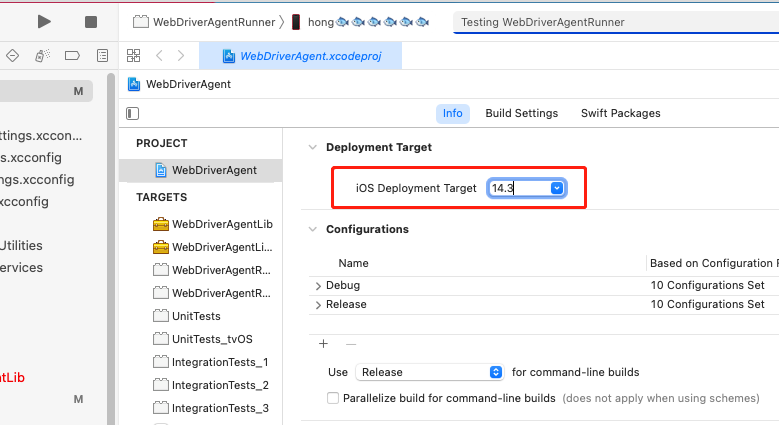Open the Release command-line builds popup
The width and height of the screenshot is (779, 425).
430,372
